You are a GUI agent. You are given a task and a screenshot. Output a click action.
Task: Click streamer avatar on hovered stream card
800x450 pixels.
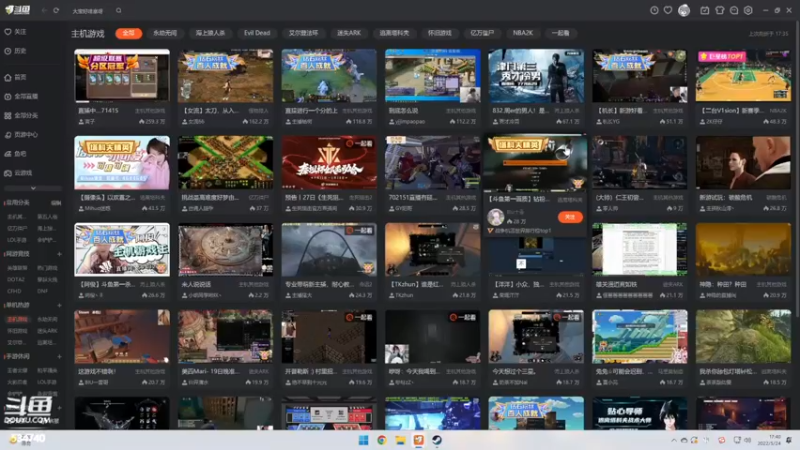(495, 217)
